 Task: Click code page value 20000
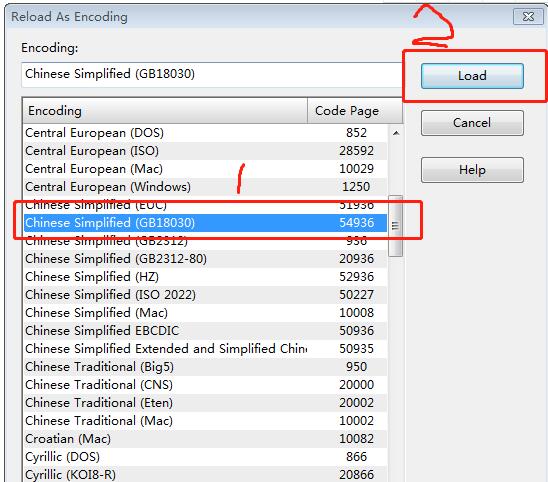point(356,385)
